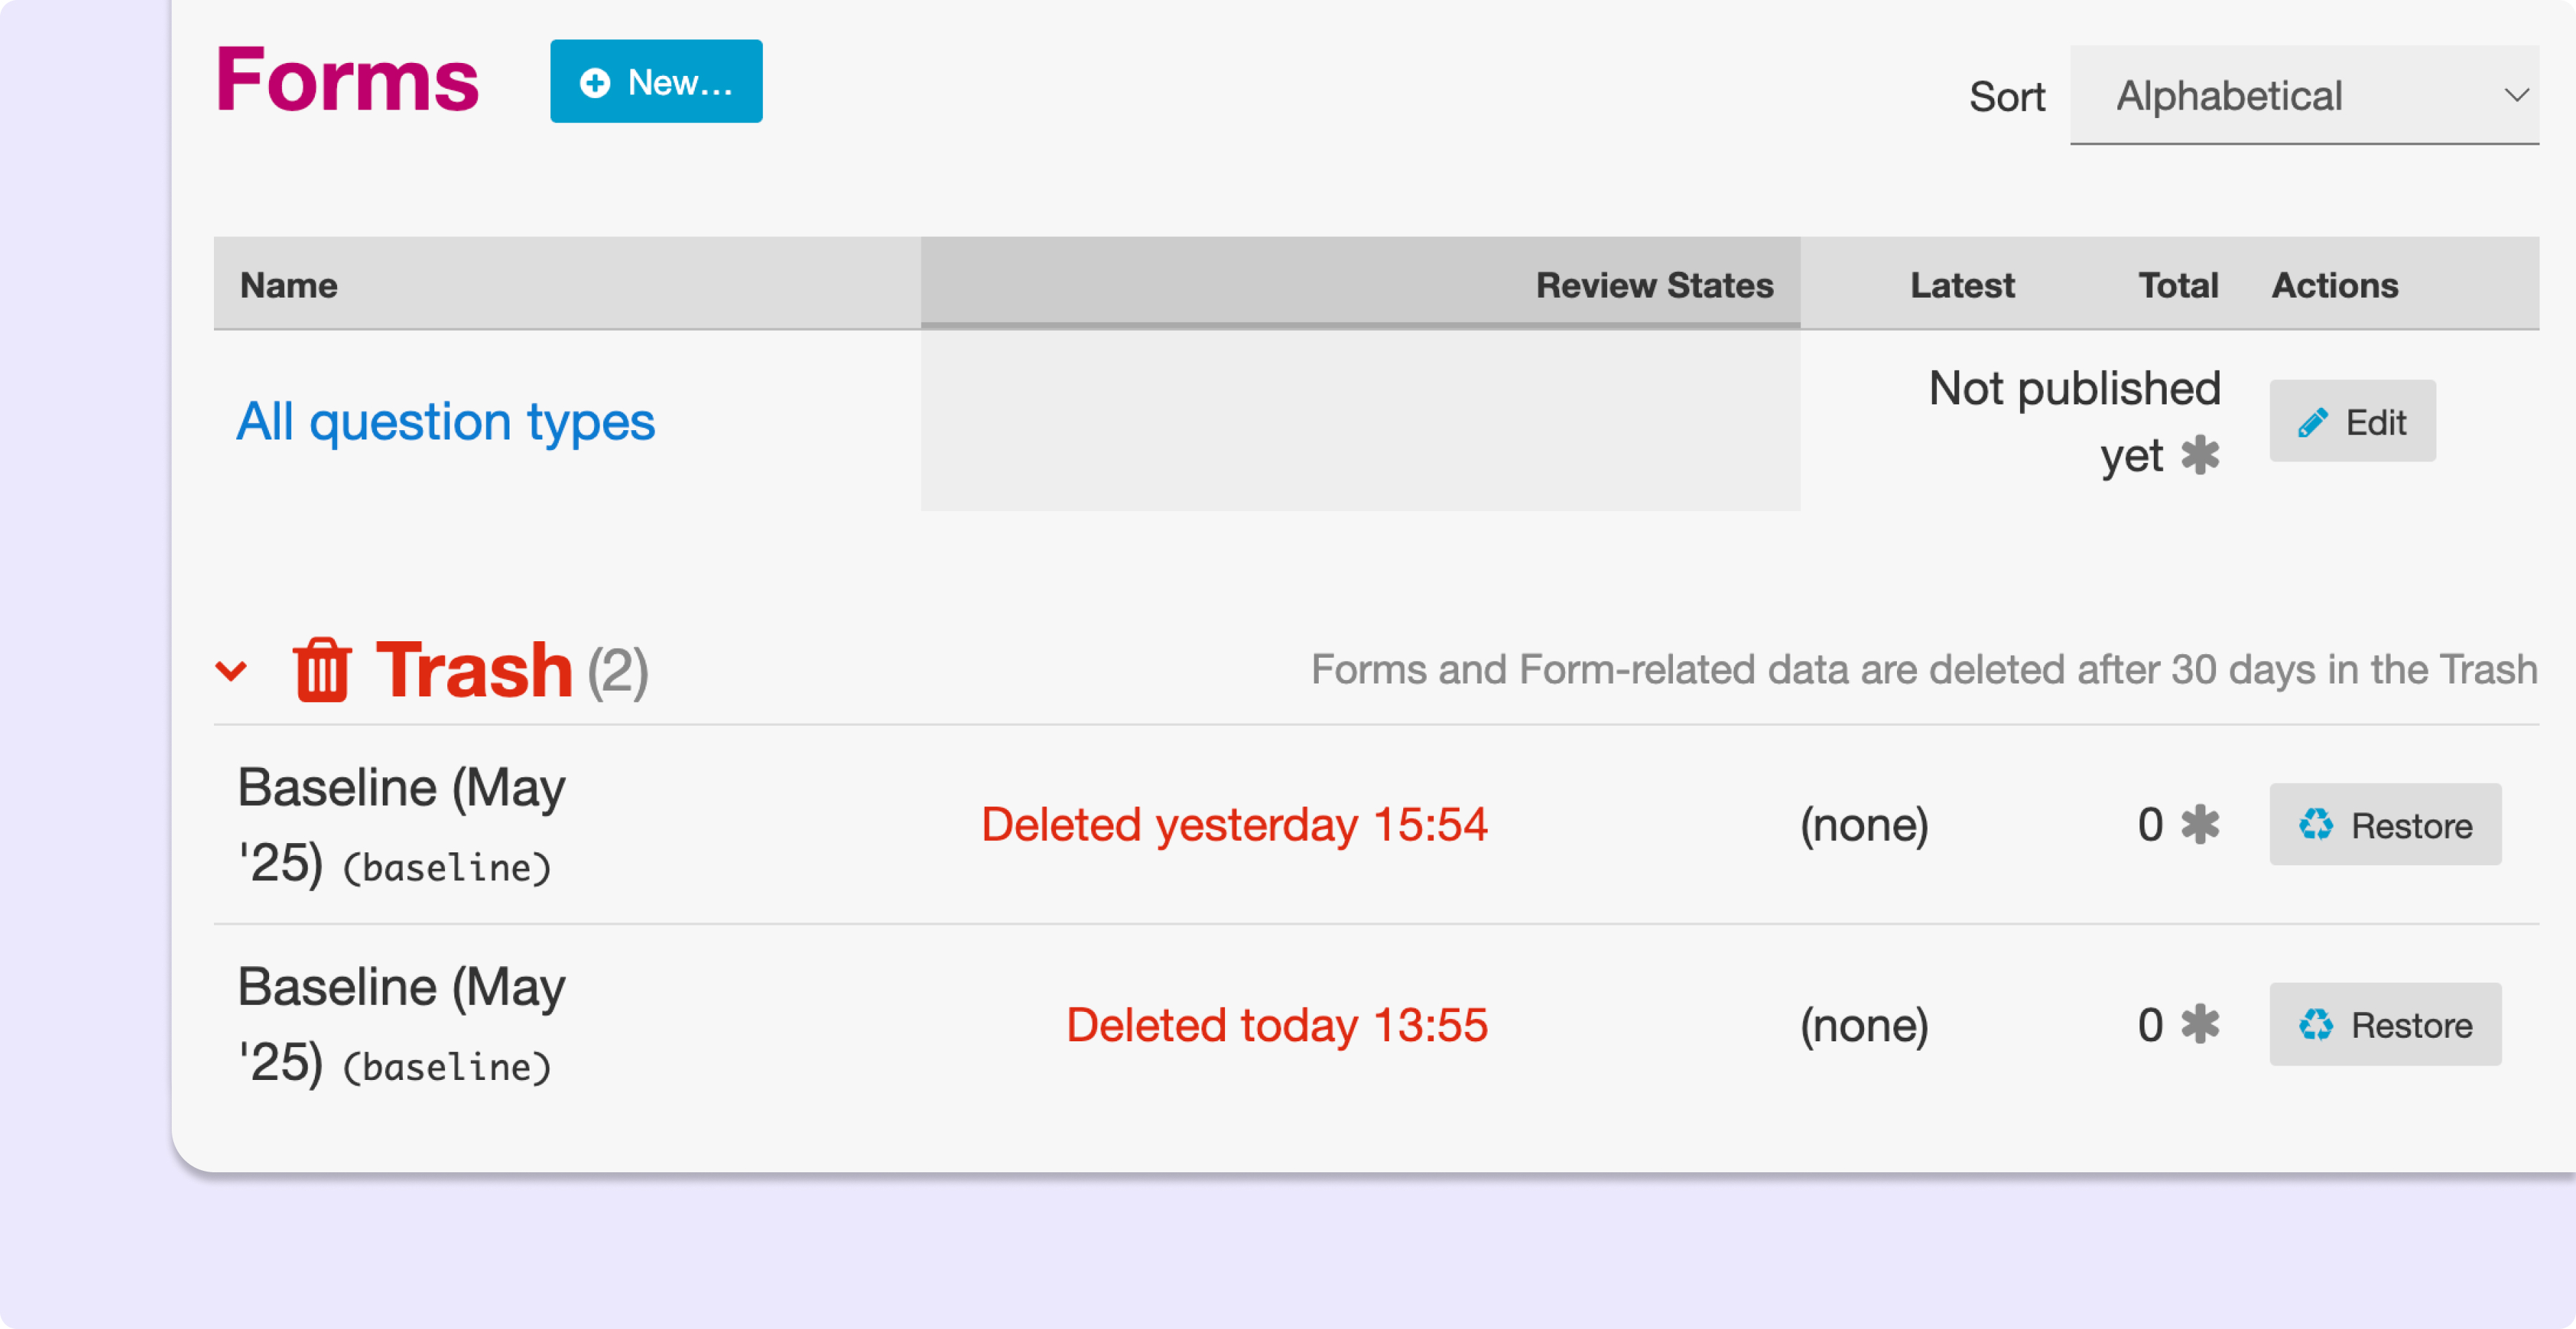Click recycle icon for form deleted today
The width and height of the screenshot is (2576, 1329).
(x=2316, y=1025)
